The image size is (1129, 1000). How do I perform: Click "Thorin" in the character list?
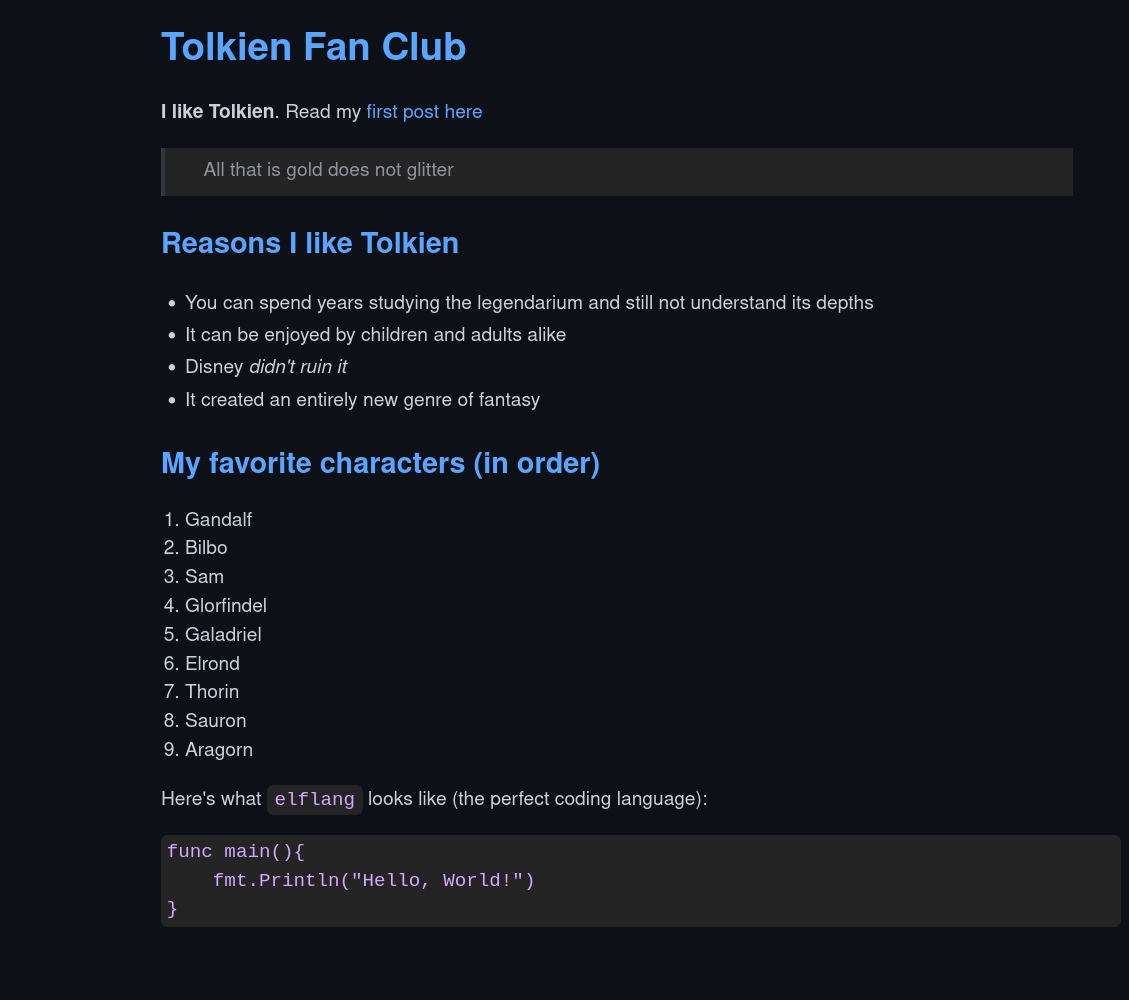pos(212,692)
